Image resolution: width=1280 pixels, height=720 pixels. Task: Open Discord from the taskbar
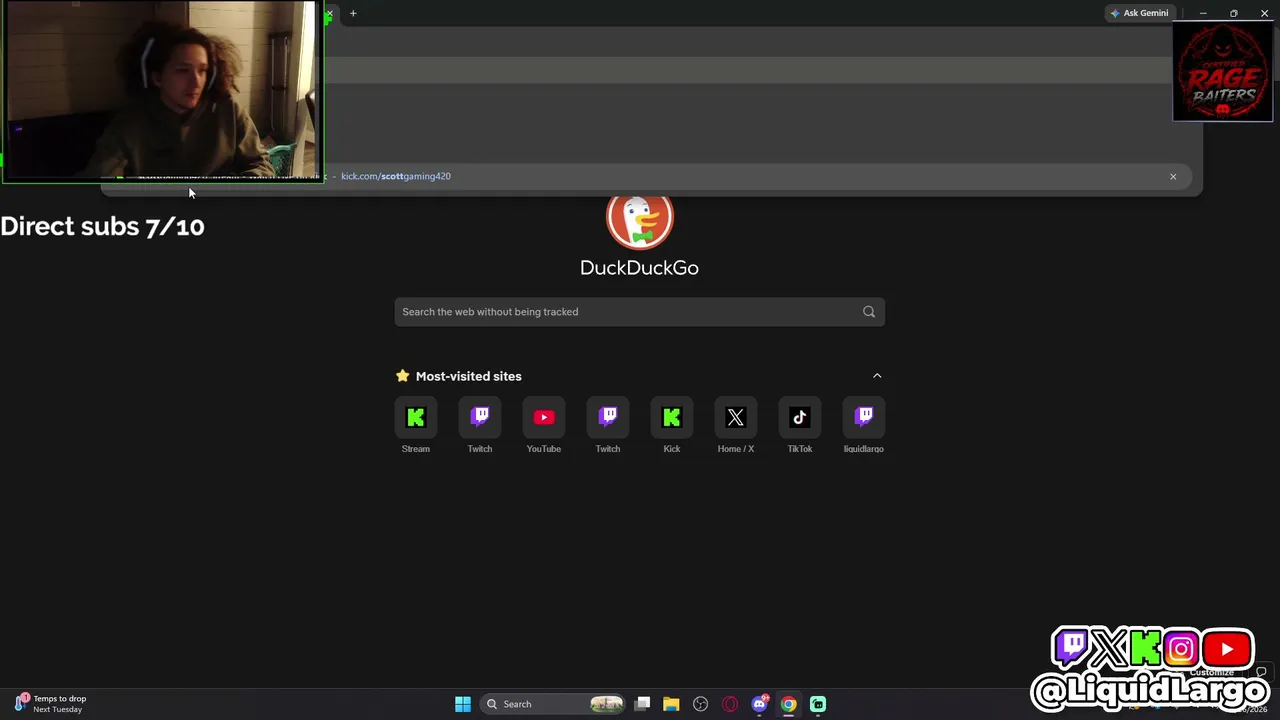760,704
